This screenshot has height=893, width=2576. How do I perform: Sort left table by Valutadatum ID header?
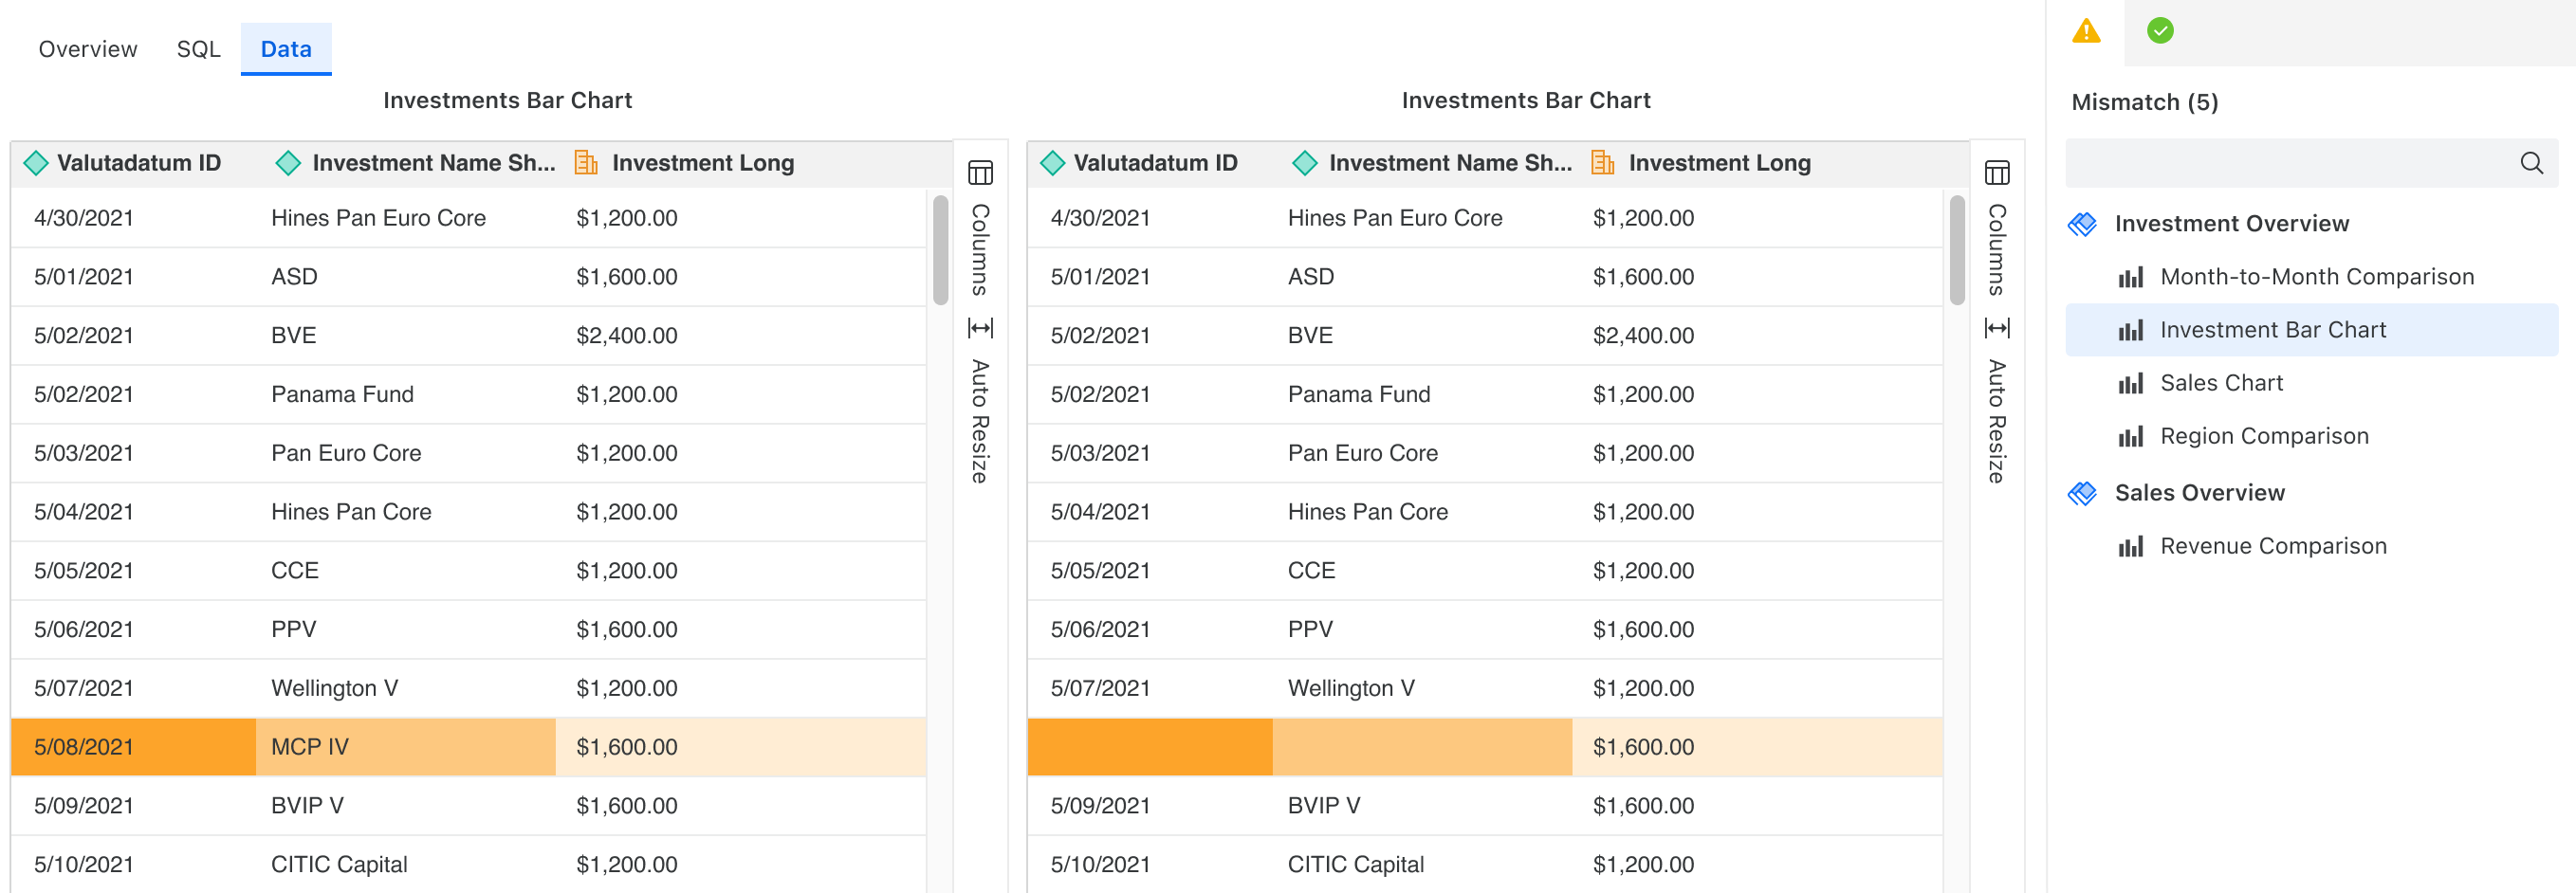pyautogui.click(x=138, y=163)
